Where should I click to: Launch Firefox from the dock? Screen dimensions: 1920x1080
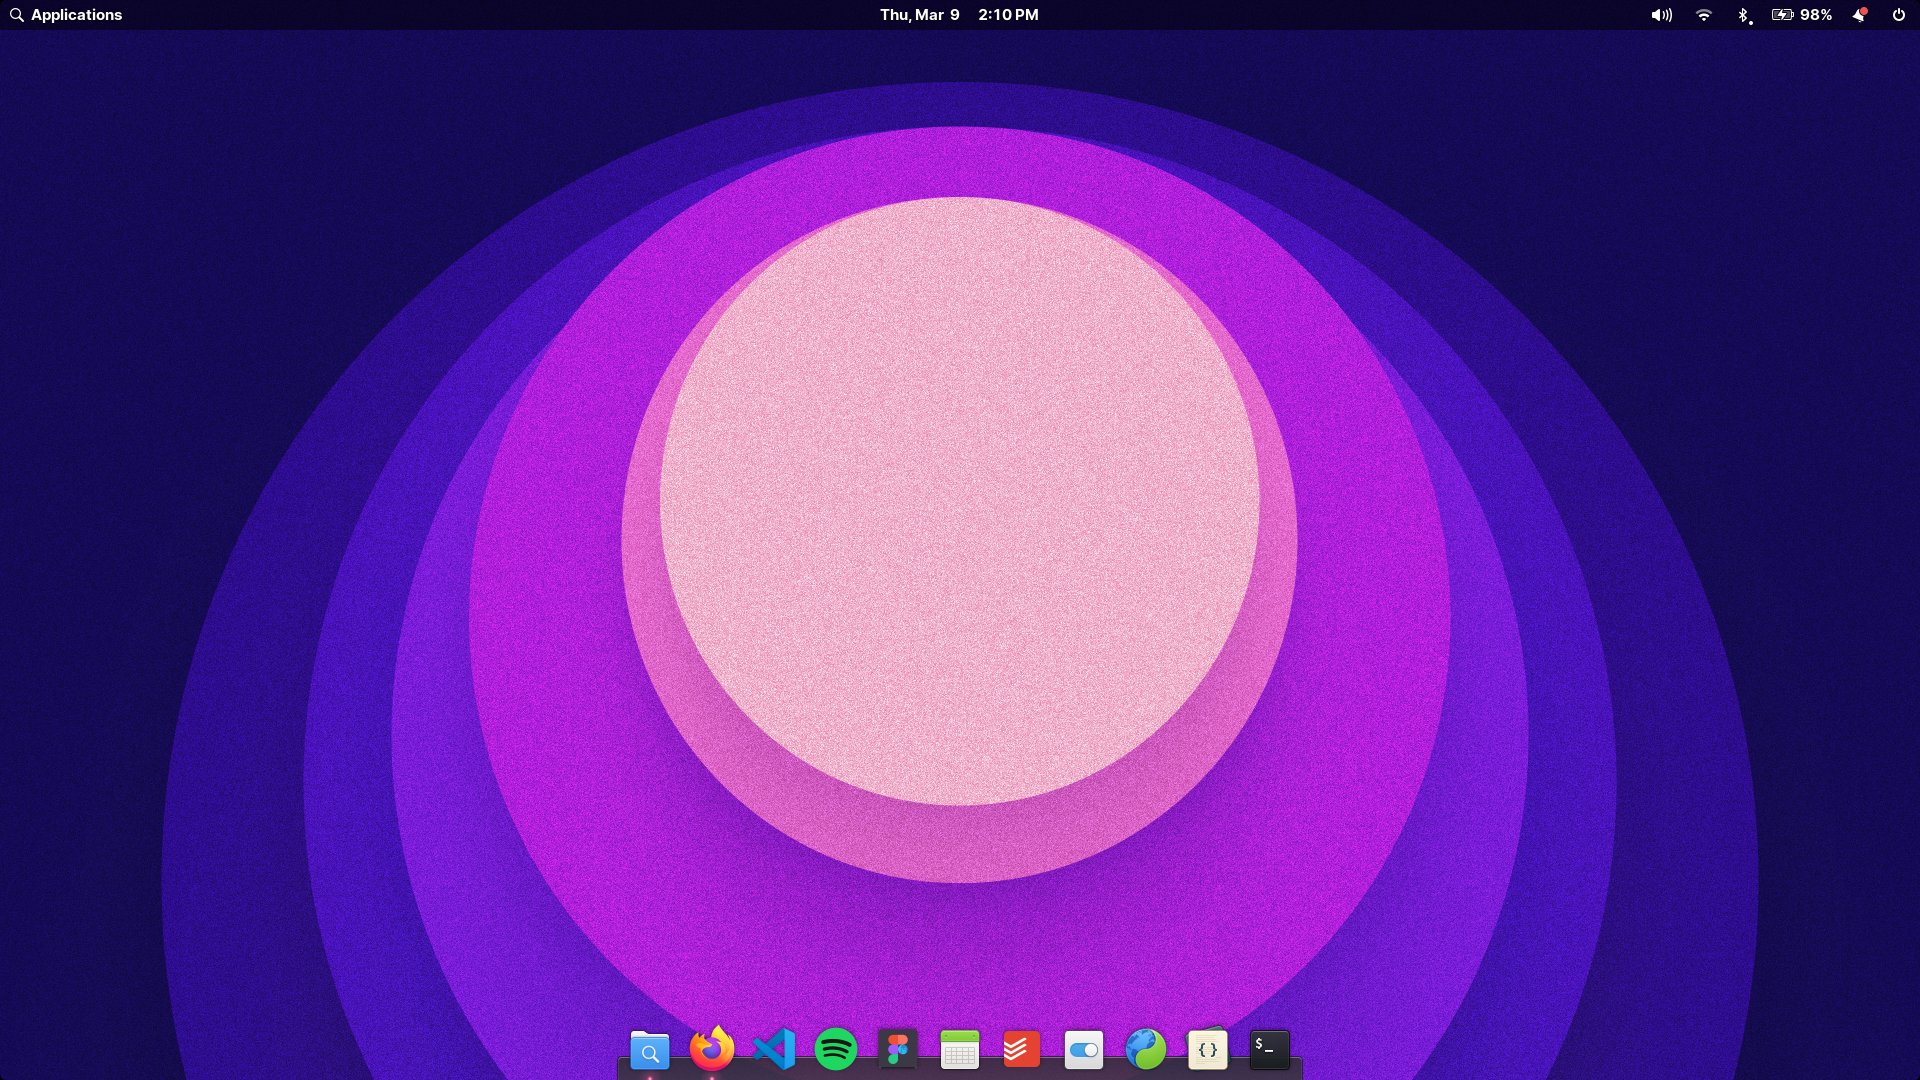pos(712,1048)
